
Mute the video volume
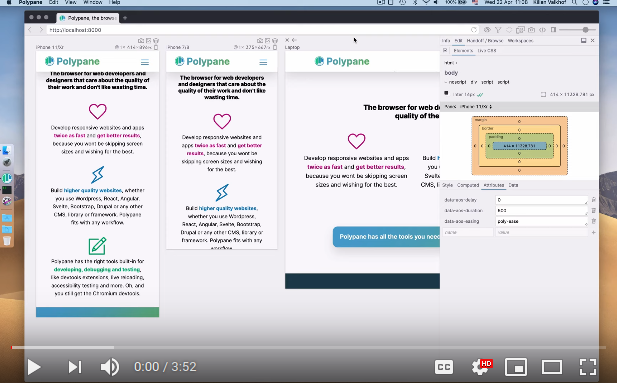click(109, 367)
